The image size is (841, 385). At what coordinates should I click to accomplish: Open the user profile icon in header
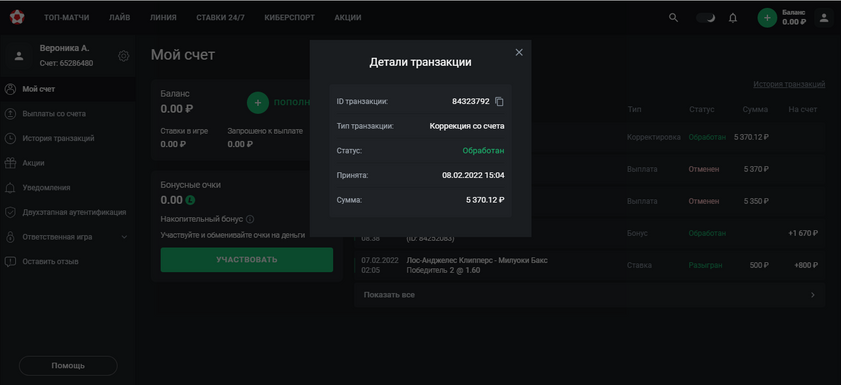(x=824, y=18)
